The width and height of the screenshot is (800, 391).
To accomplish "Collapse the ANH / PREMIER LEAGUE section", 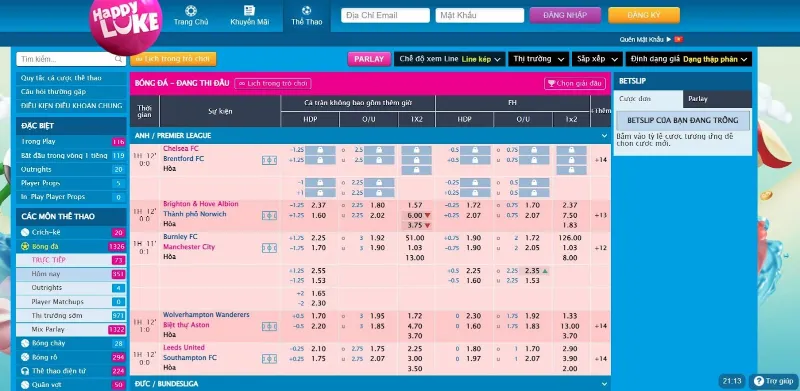I will 605,136.
